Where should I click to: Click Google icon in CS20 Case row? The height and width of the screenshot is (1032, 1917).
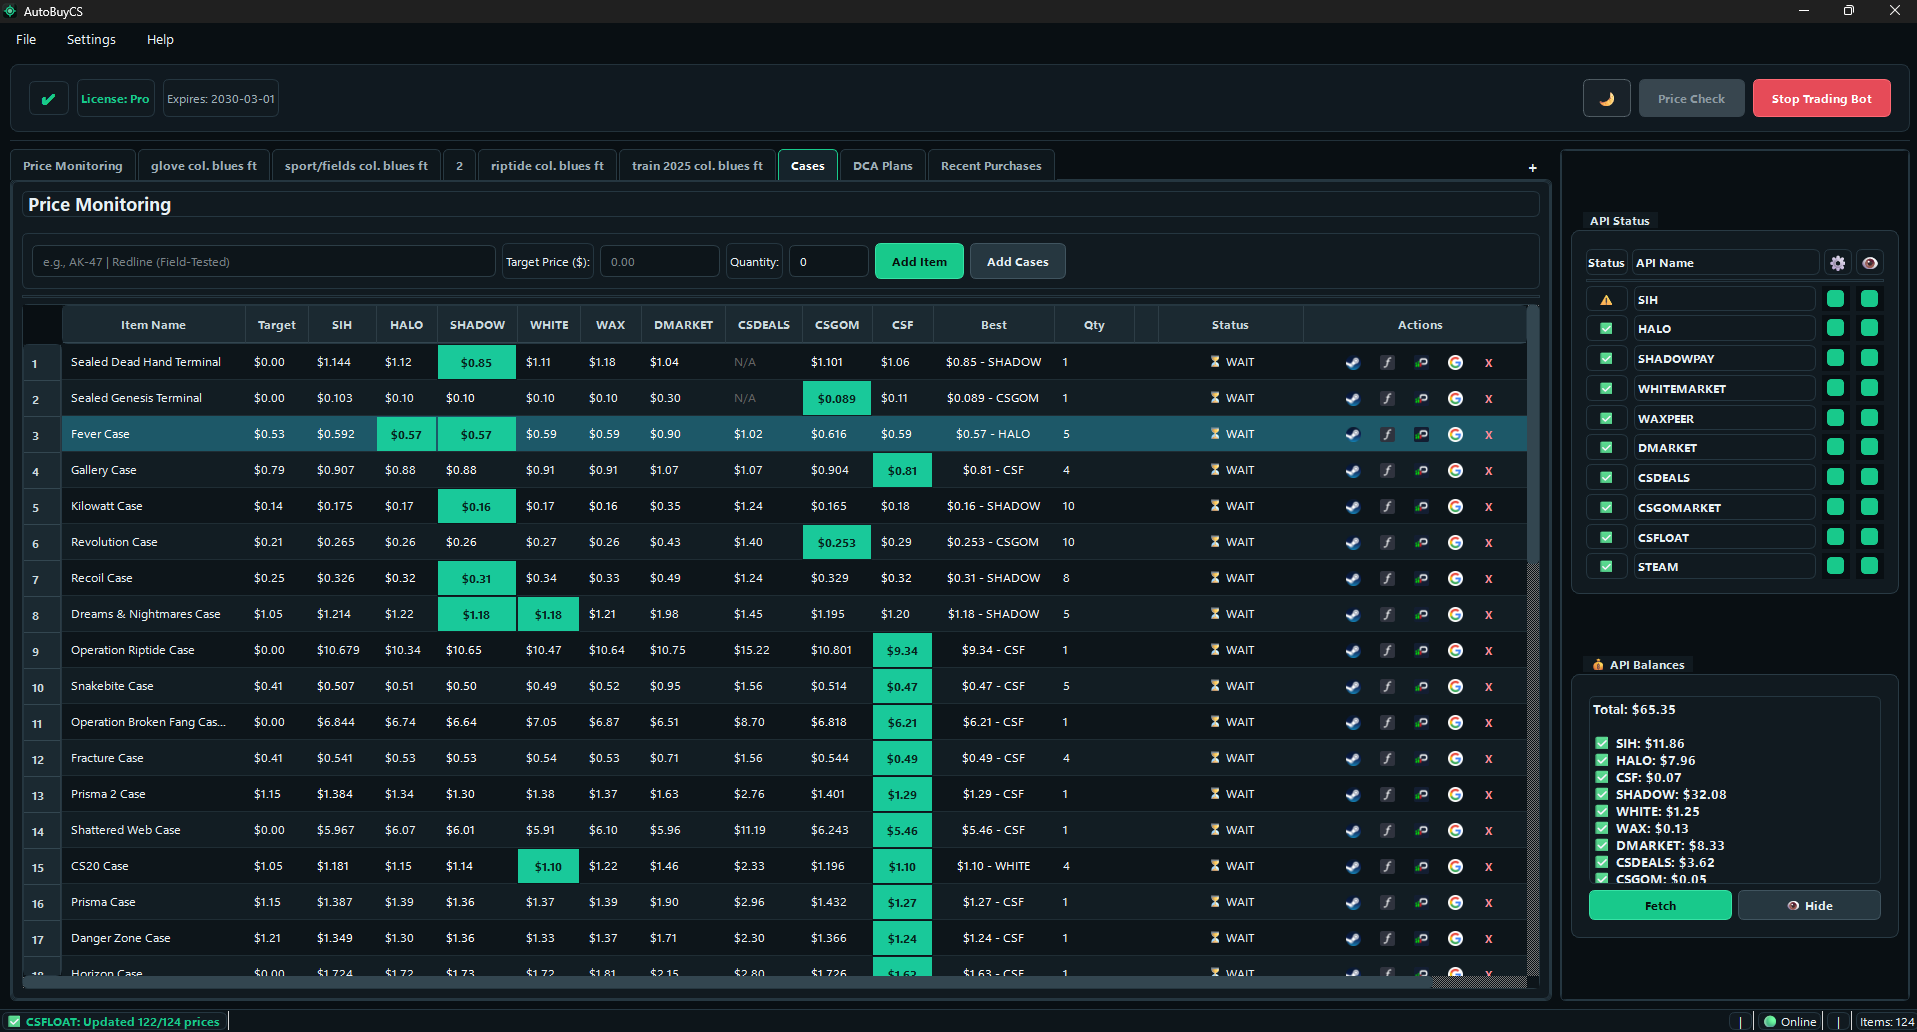click(1455, 867)
